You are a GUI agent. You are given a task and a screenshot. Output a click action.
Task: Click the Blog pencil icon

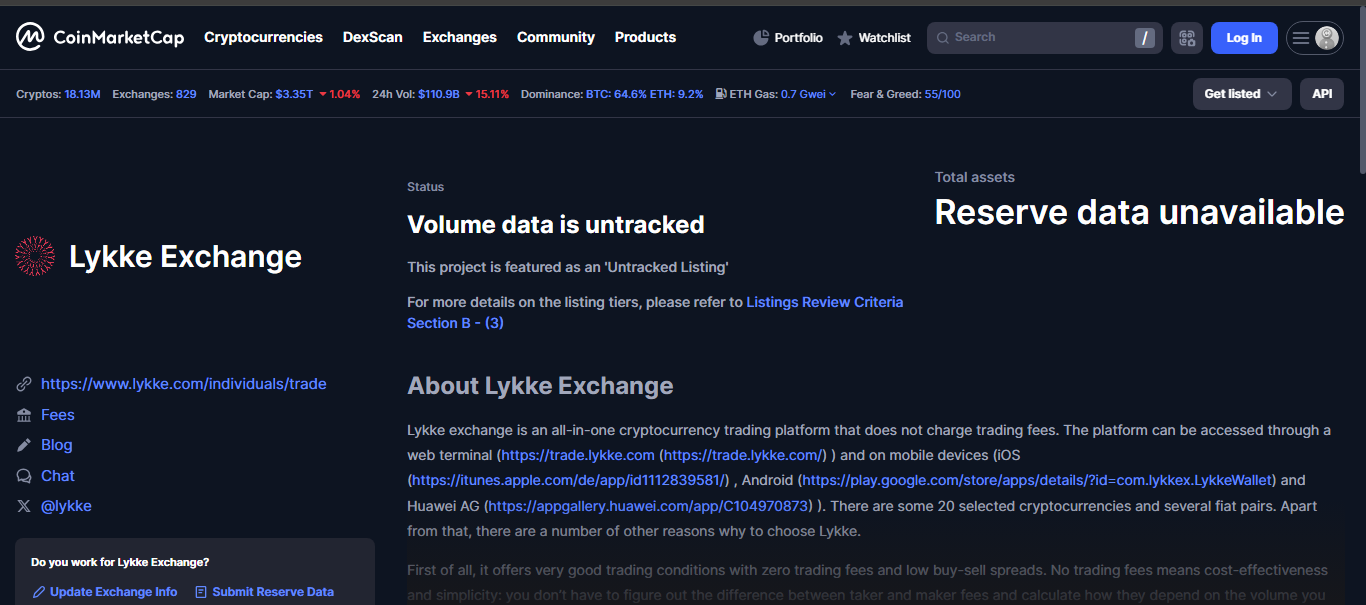coord(24,445)
